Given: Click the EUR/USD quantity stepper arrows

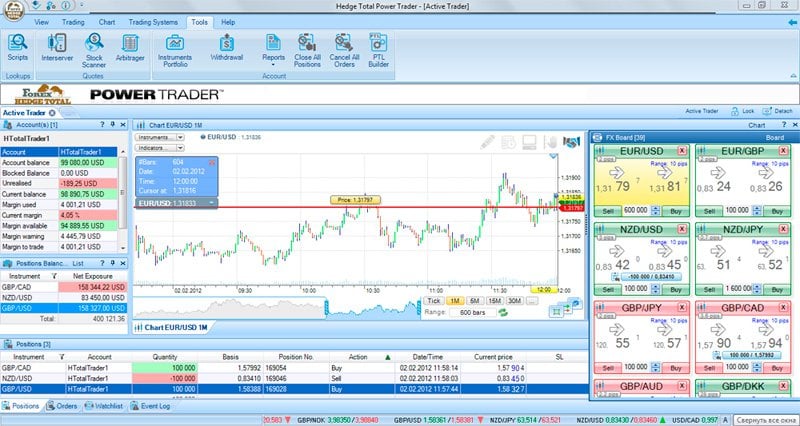Looking at the screenshot, I should click(x=656, y=210).
